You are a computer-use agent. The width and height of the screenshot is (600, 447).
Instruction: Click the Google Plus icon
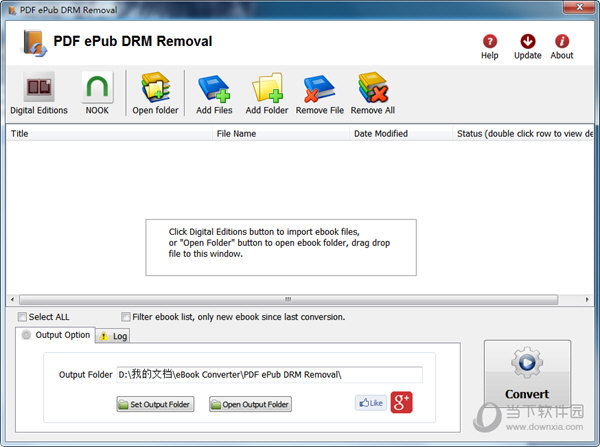point(401,402)
